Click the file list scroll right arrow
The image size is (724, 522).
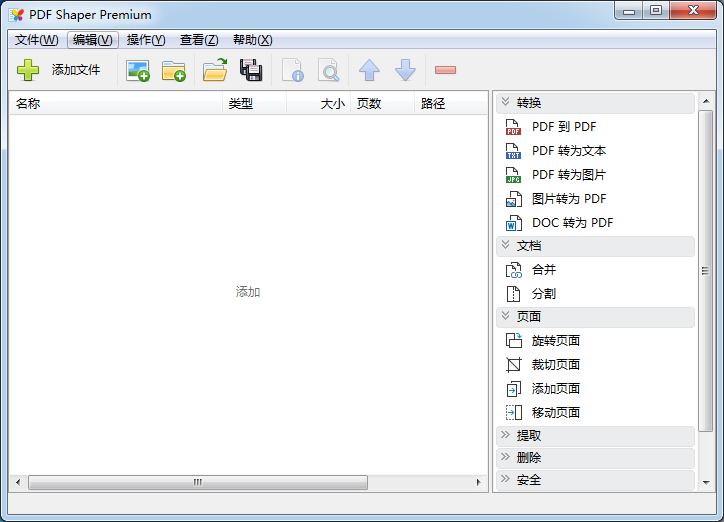[478, 483]
